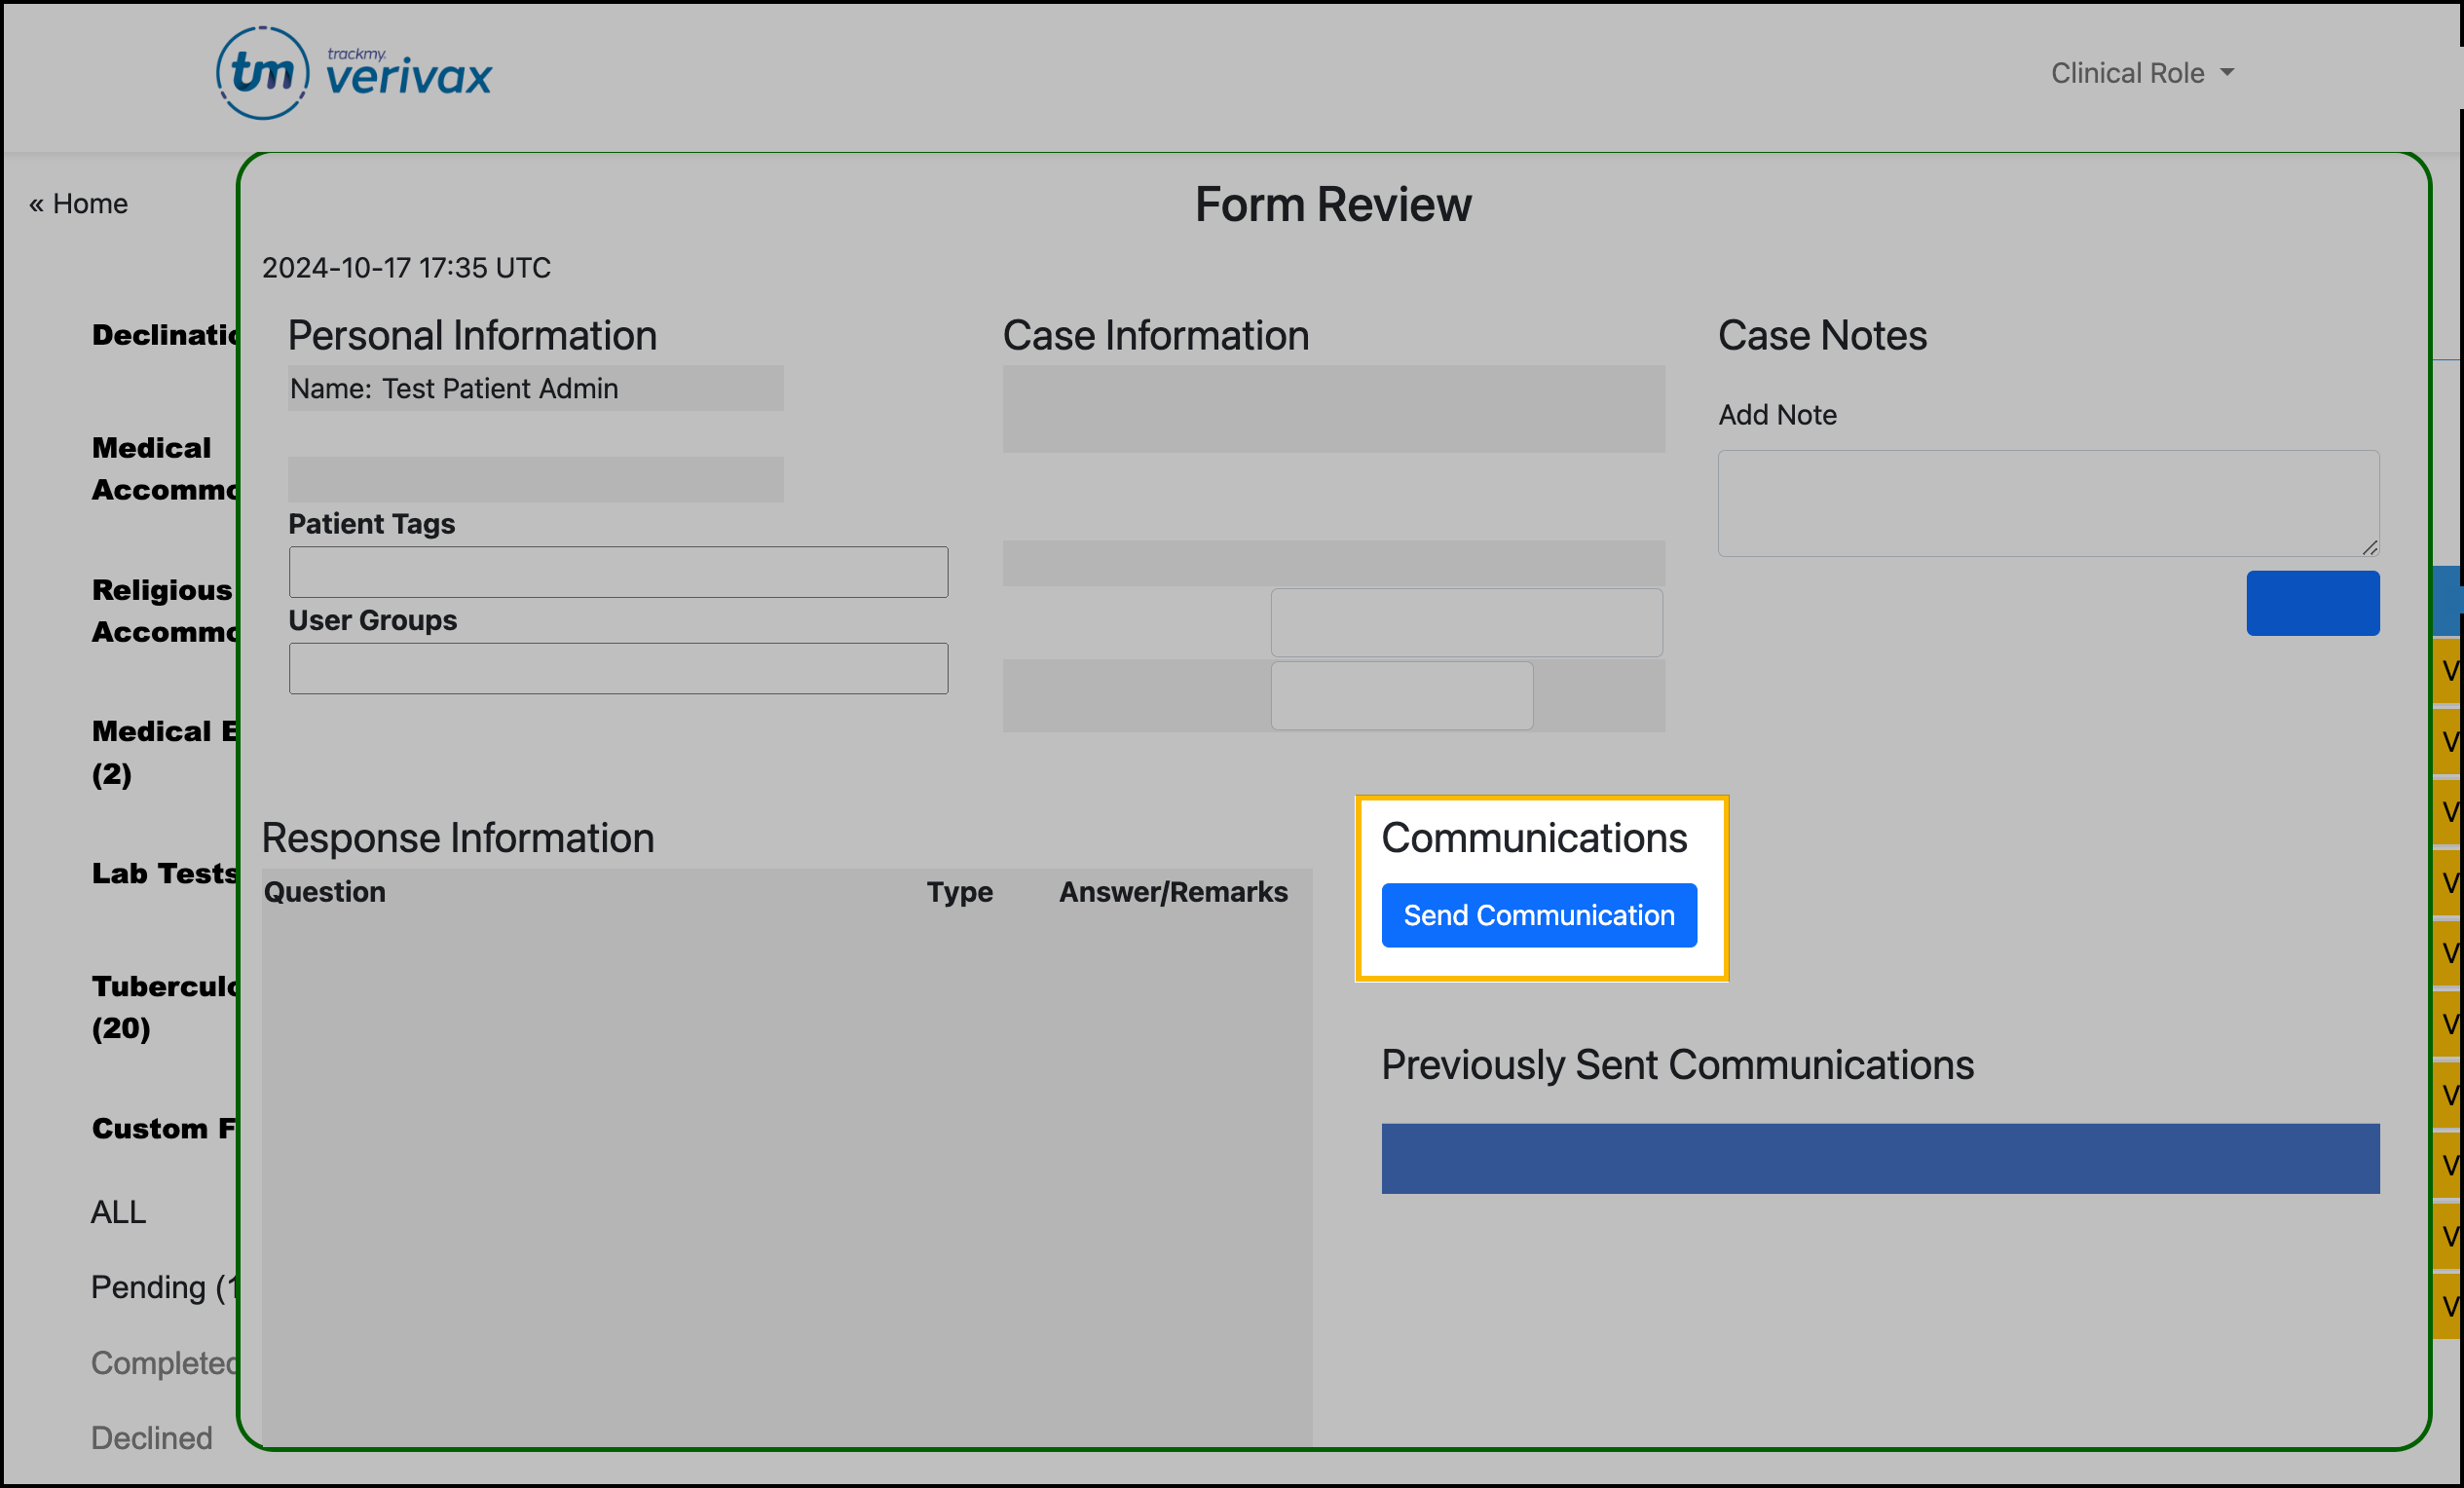Click inside the Add Note text area
Screen dimensions: 2464x1488
(2048, 503)
